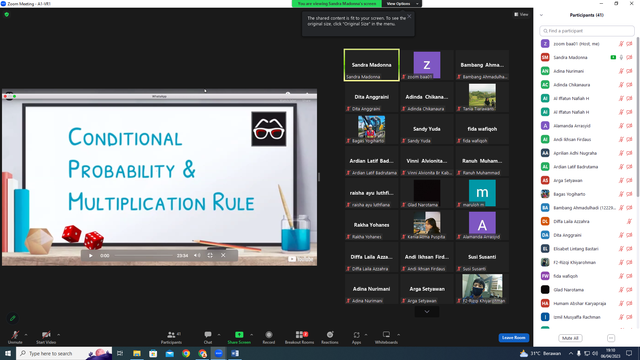
Task: Open apps options arrow beside Apps
Action: tap(366, 335)
